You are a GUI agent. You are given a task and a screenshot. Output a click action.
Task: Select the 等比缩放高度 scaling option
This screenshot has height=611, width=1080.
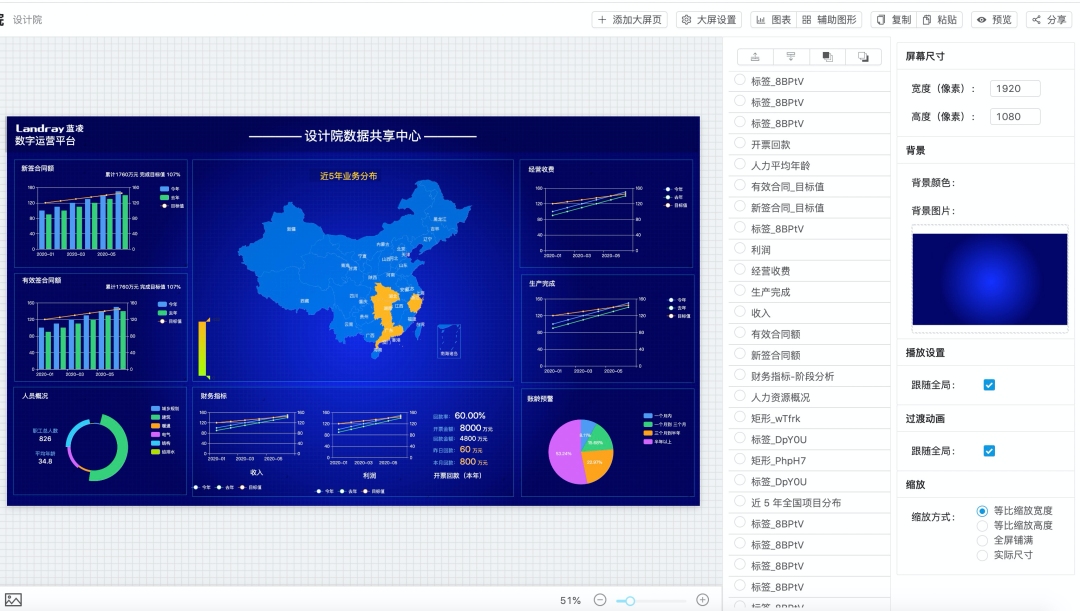click(982, 526)
